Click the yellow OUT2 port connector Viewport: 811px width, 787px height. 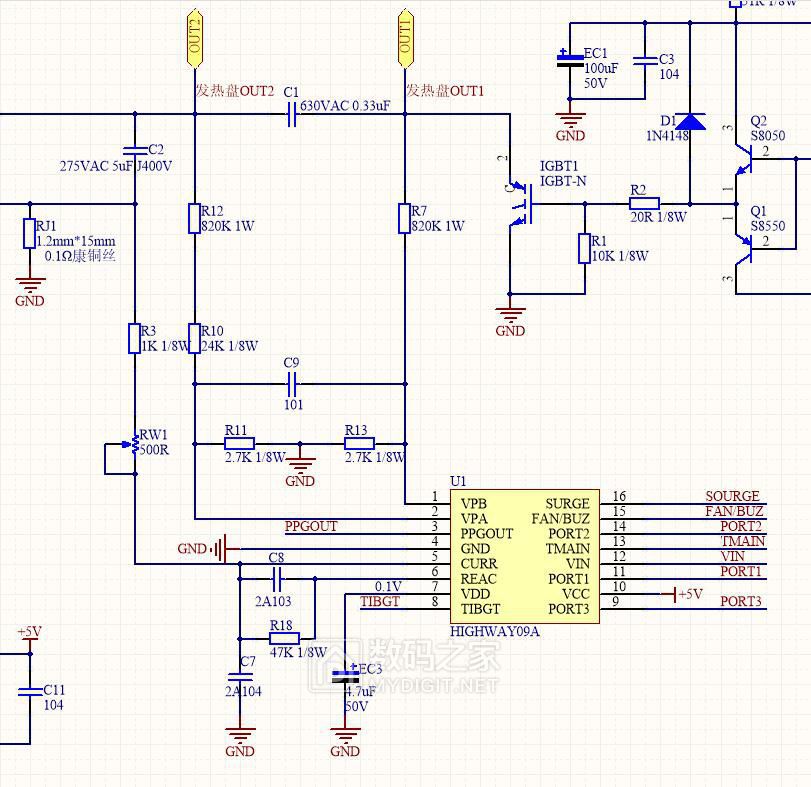pos(195,39)
